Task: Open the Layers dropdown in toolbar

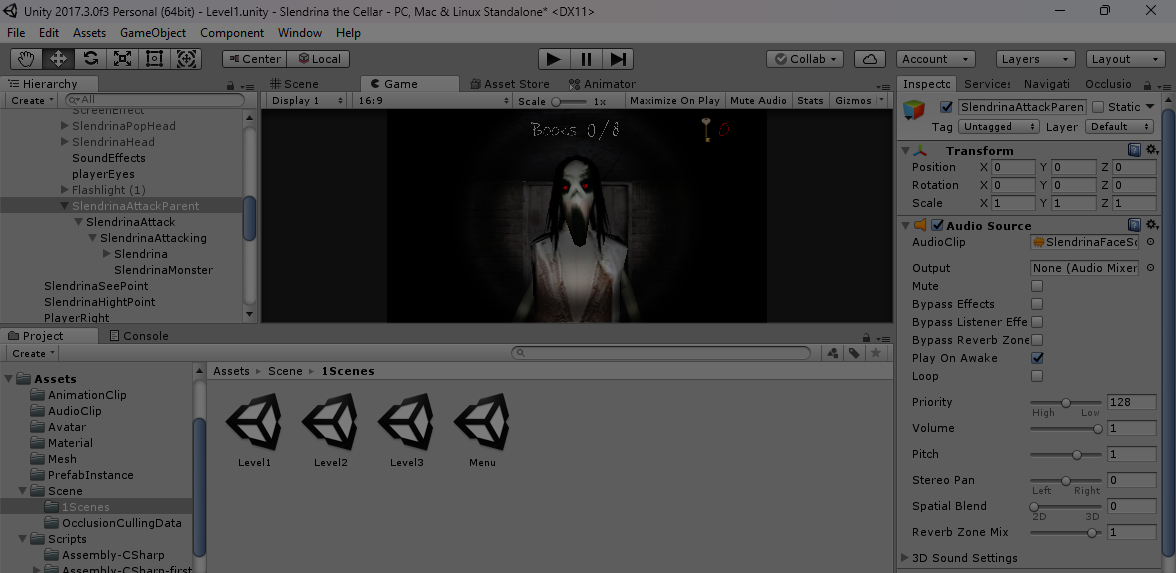Action: [1036, 59]
